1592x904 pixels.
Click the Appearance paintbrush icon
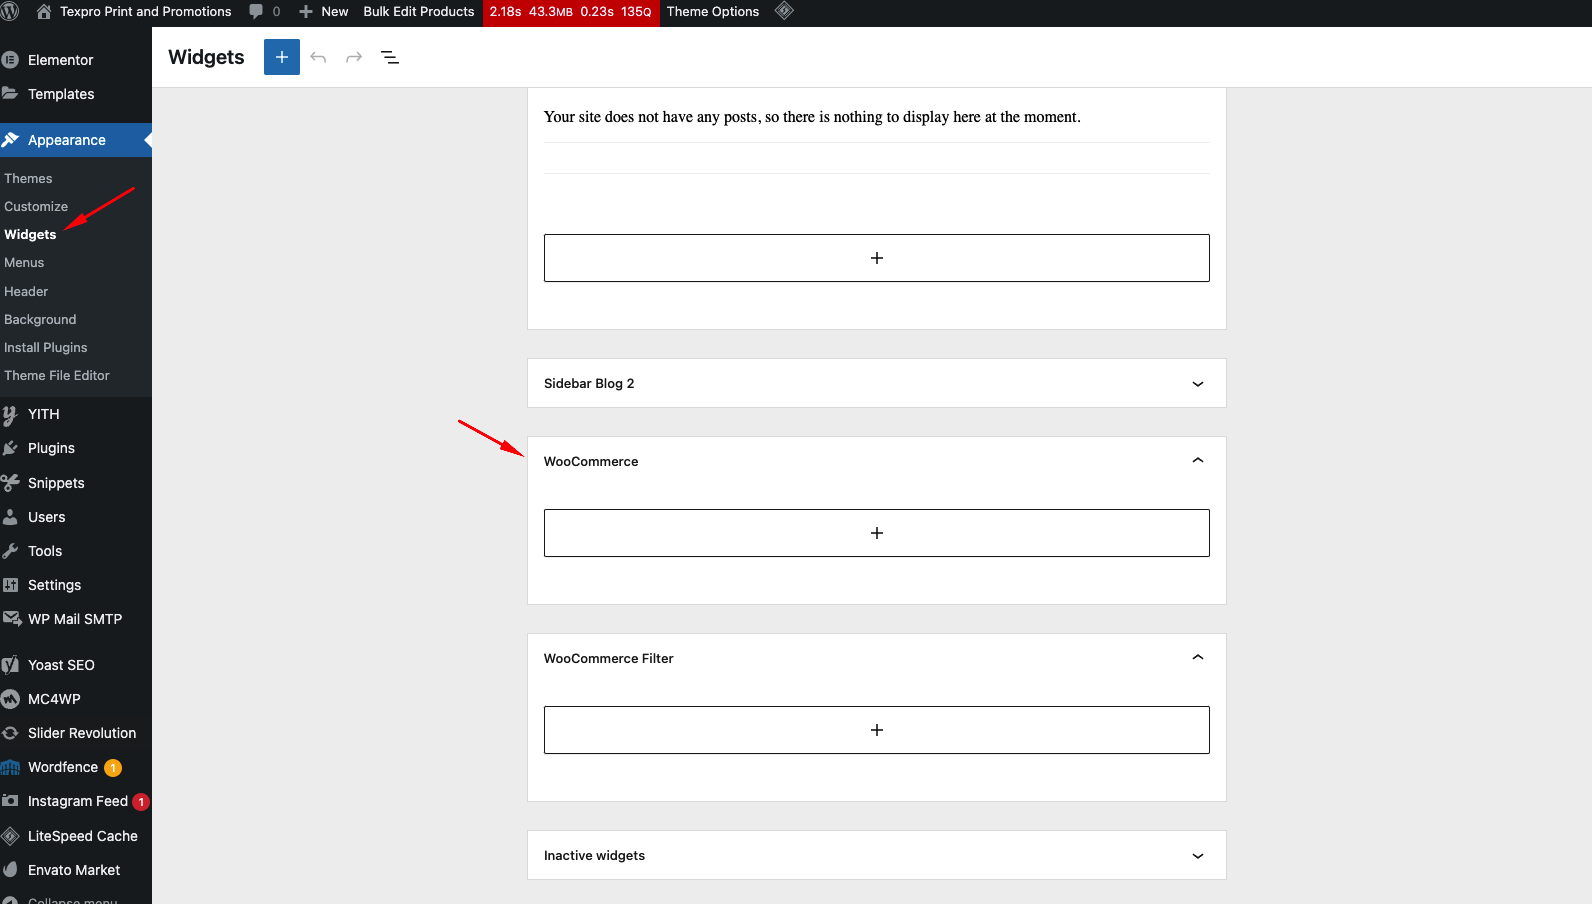pos(10,140)
